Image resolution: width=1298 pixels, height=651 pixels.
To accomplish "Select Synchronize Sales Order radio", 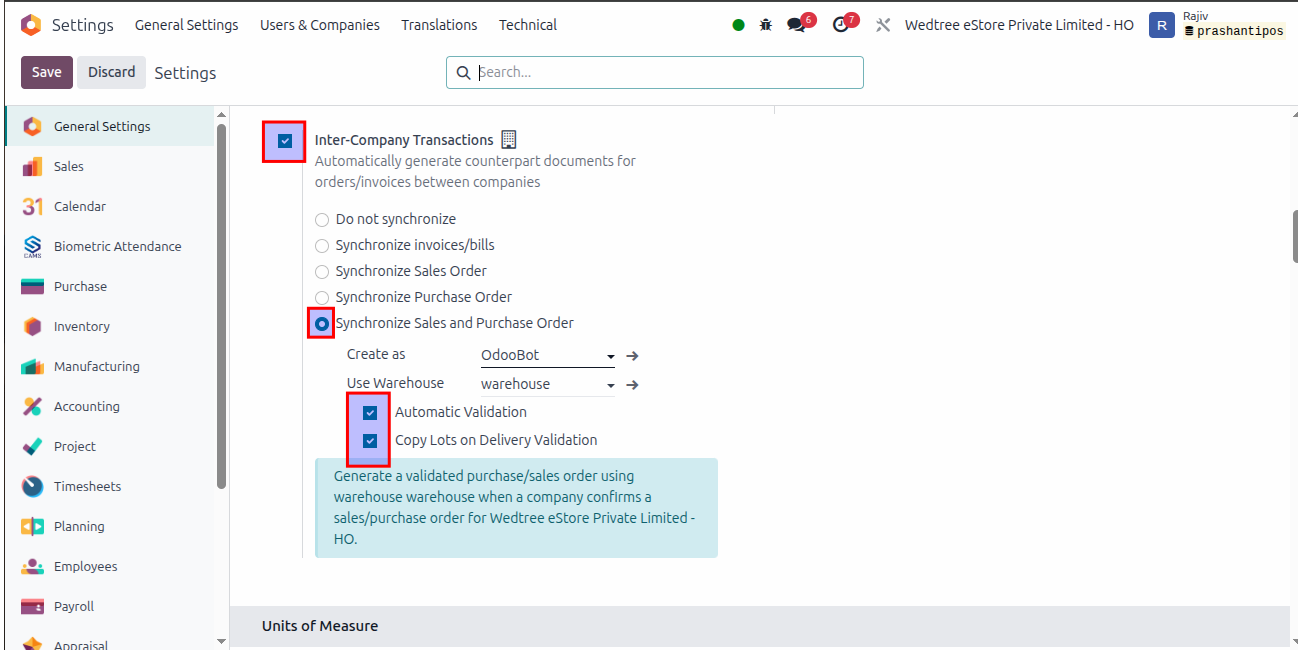I will click(x=321, y=271).
